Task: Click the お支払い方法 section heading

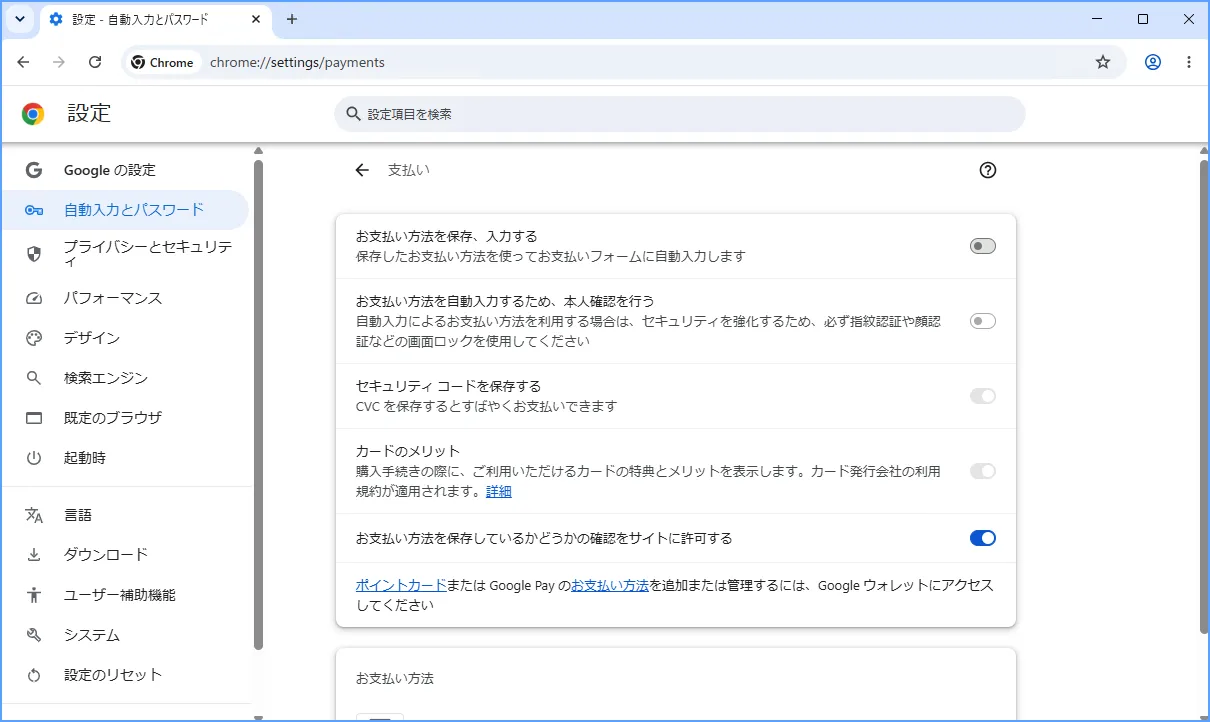Action: click(x=395, y=678)
